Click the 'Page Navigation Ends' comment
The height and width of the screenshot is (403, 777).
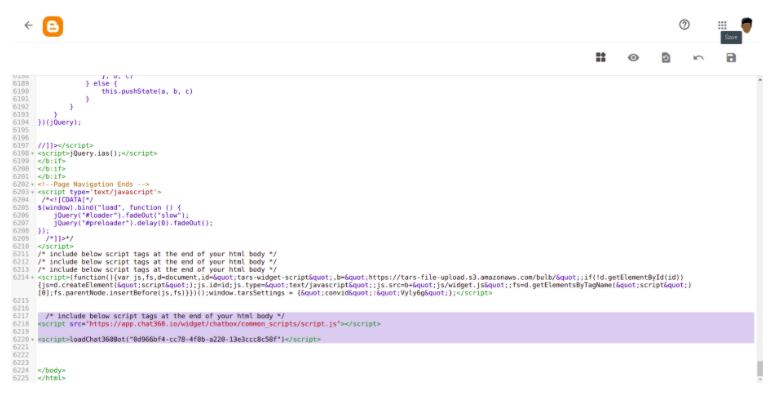pos(93,184)
